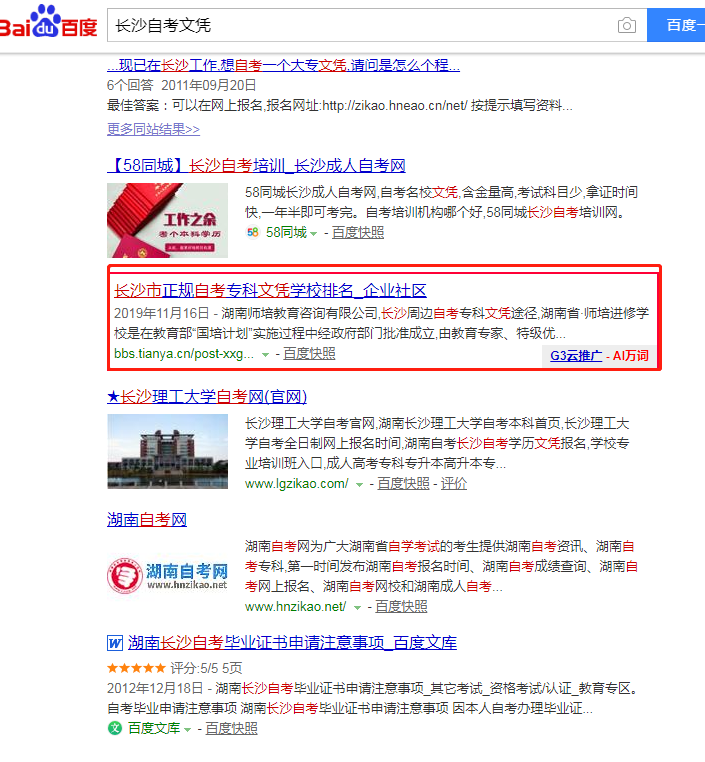Click the green 百度文库 source link
Viewport: 705px width, 762px height.
coord(154,728)
